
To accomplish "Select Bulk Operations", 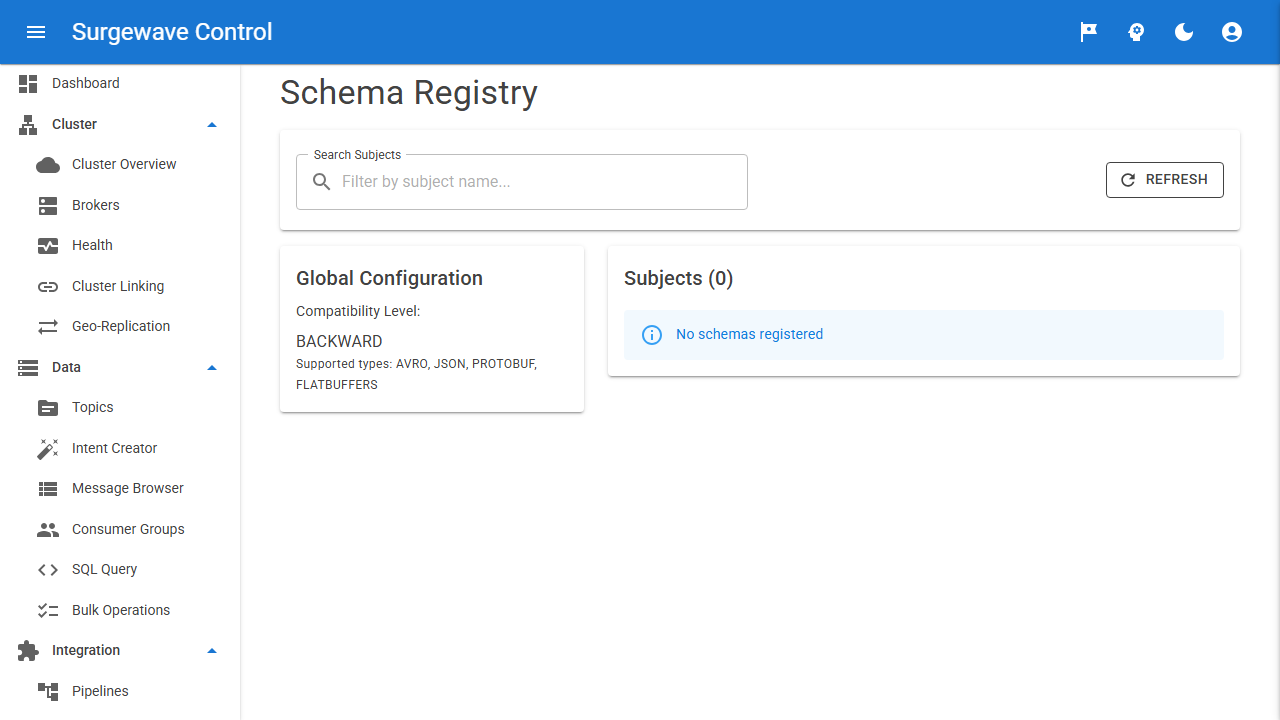I will tap(120, 610).
